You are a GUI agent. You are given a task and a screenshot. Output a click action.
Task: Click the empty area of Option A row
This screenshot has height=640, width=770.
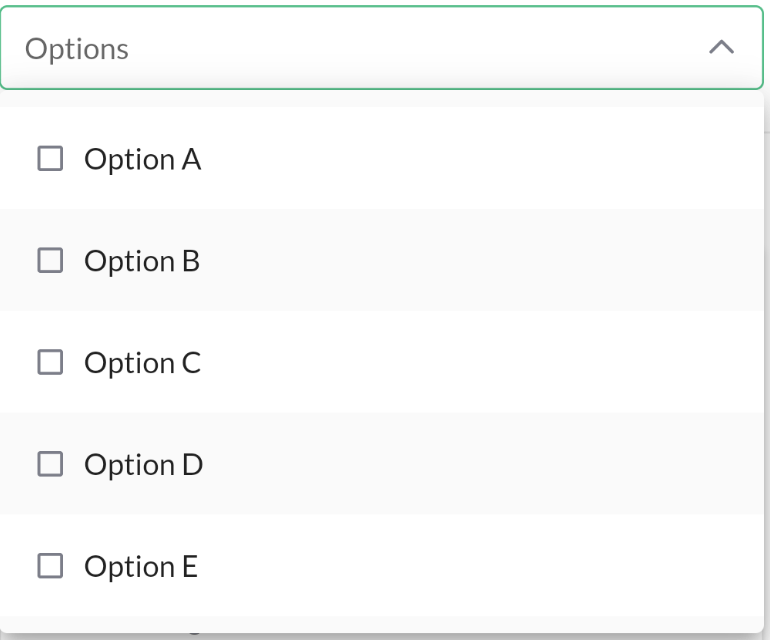[x=481, y=158]
